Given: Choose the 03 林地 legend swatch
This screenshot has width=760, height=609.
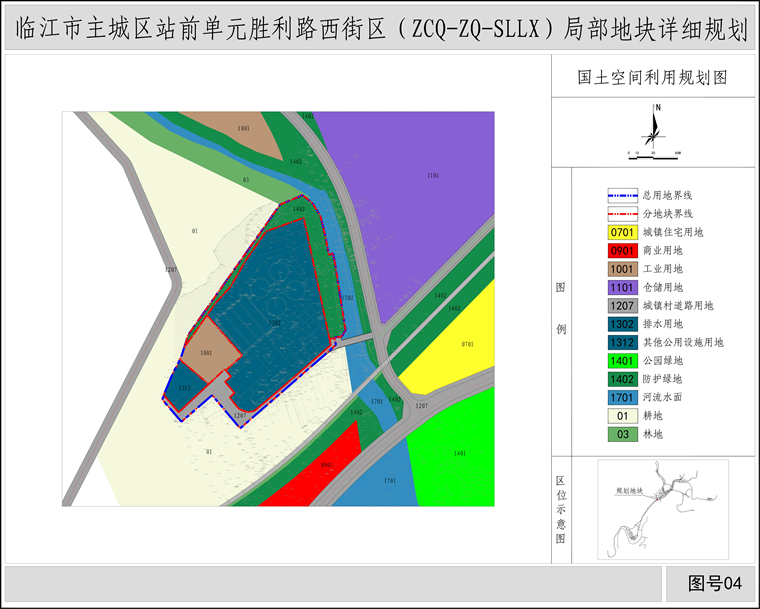Looking at the screenshot, I should click(x=621, y=434).
